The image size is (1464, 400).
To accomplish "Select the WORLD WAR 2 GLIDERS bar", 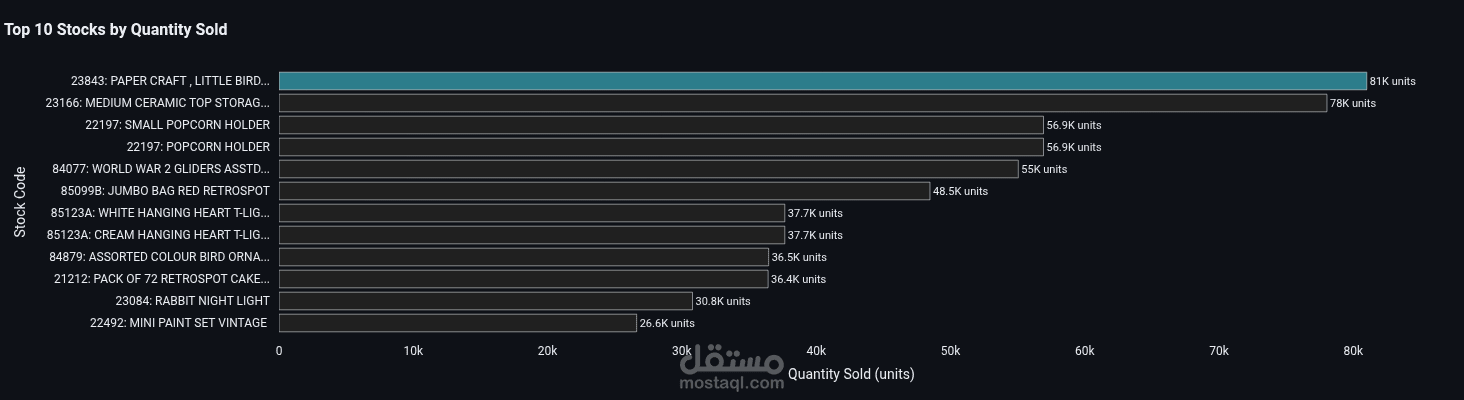I will pos(648,169).
